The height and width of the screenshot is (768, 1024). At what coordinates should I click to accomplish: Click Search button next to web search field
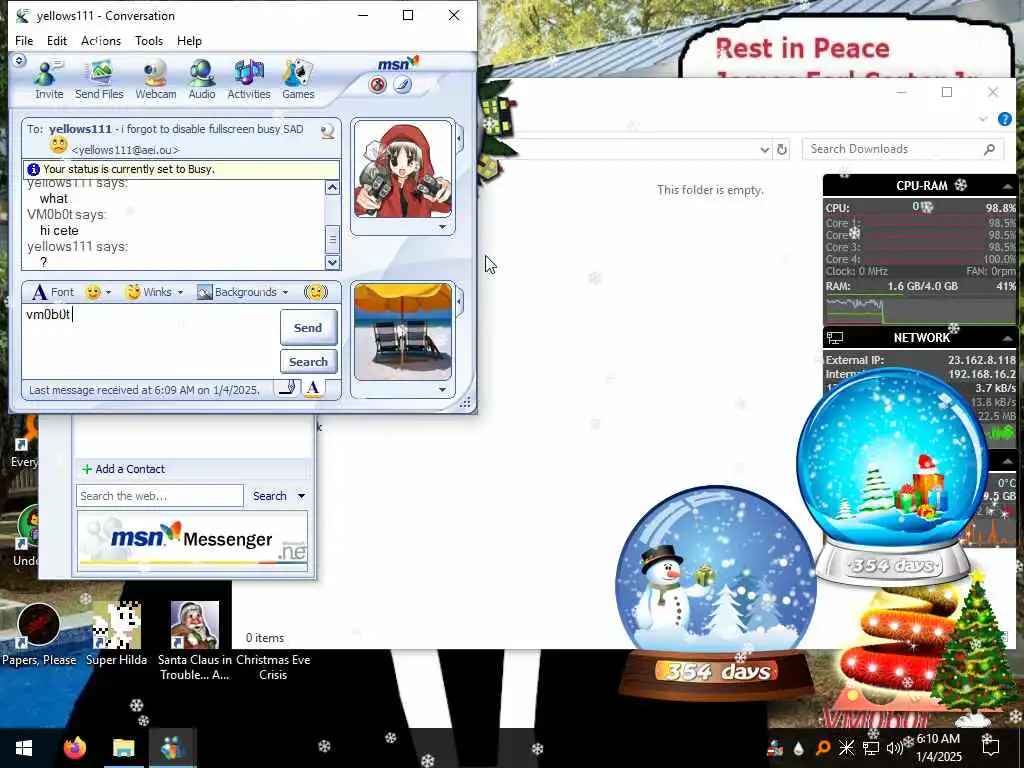270,496
